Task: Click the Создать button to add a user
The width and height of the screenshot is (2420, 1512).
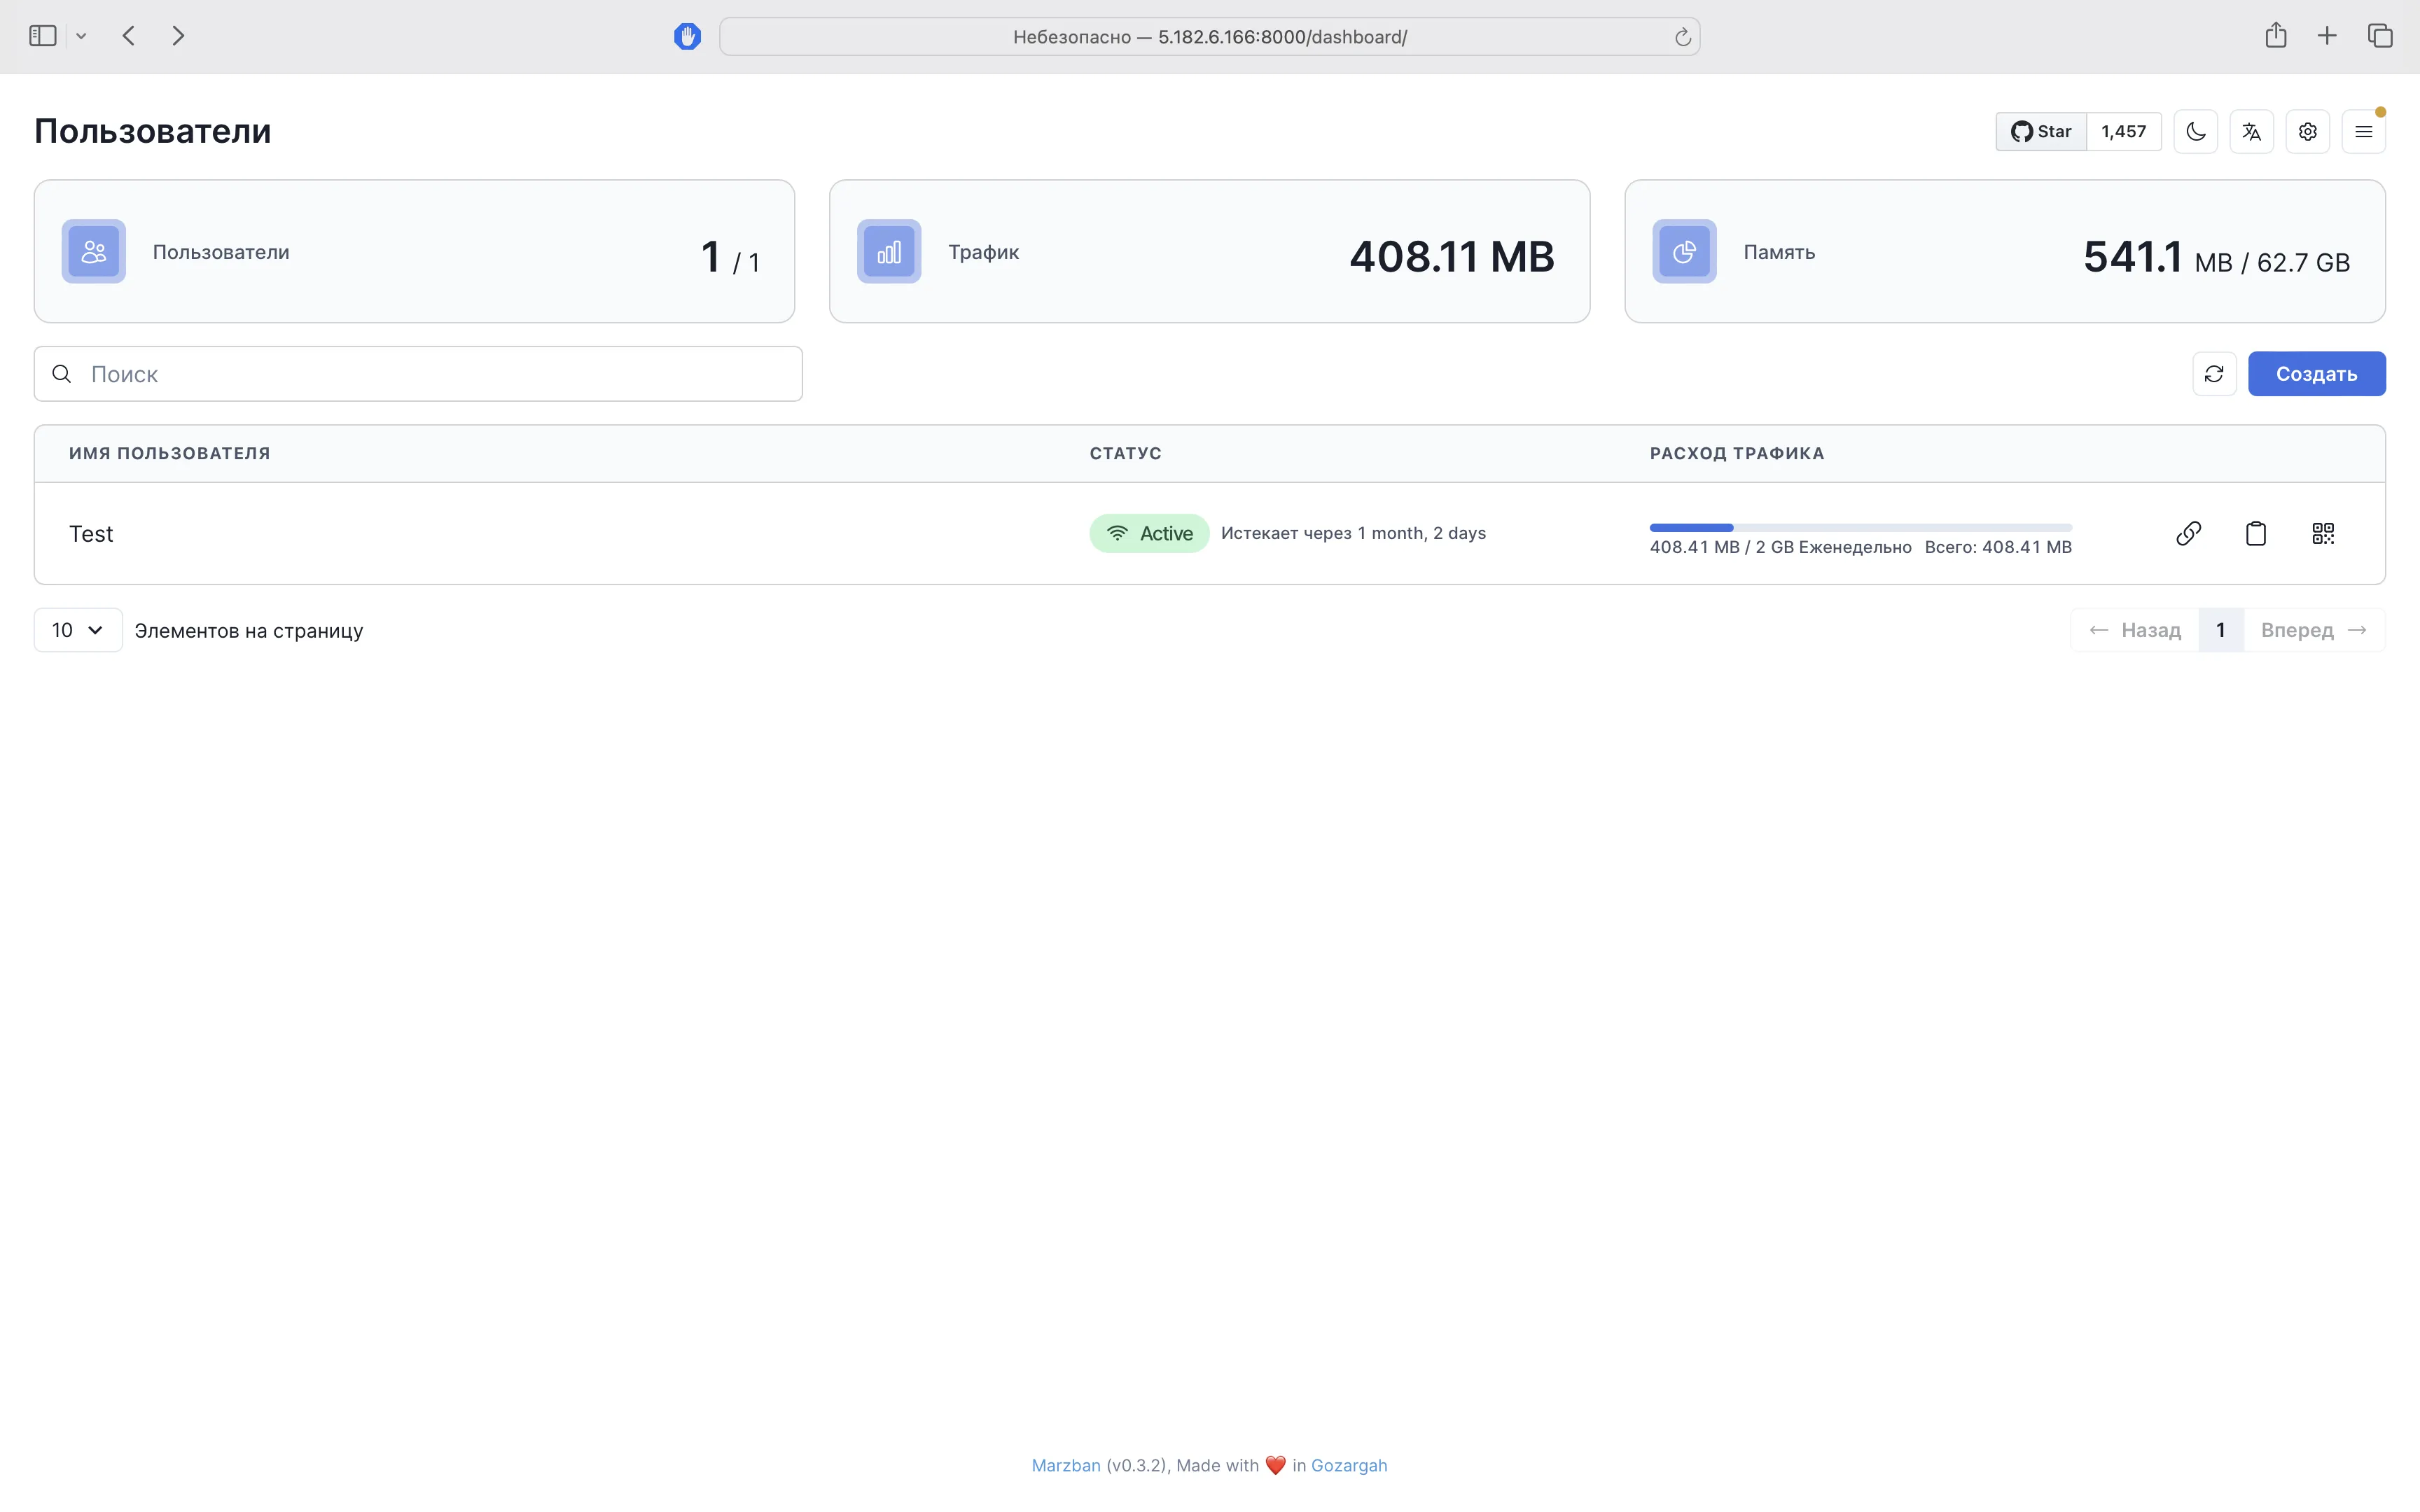Action: (2317, 373)
